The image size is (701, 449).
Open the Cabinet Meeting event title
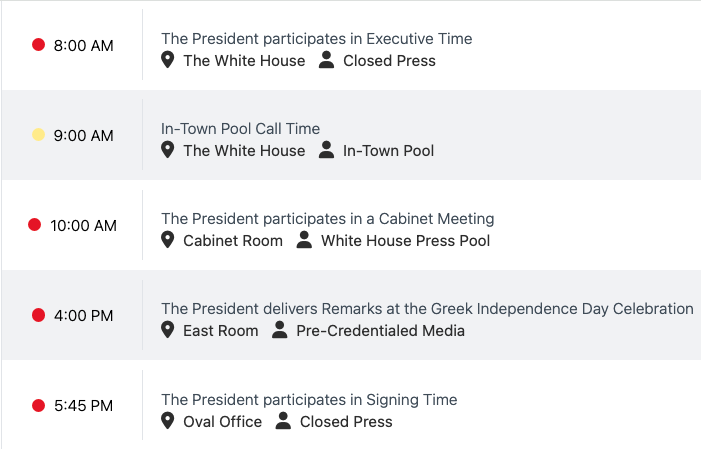click(327, 219)
